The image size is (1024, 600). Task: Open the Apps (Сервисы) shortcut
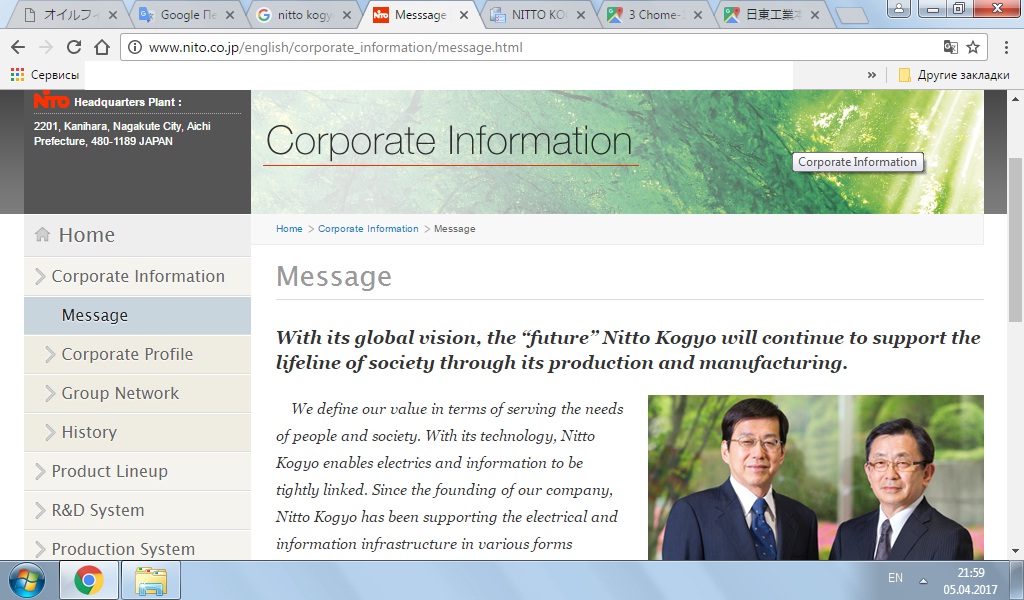coord(44,75)
